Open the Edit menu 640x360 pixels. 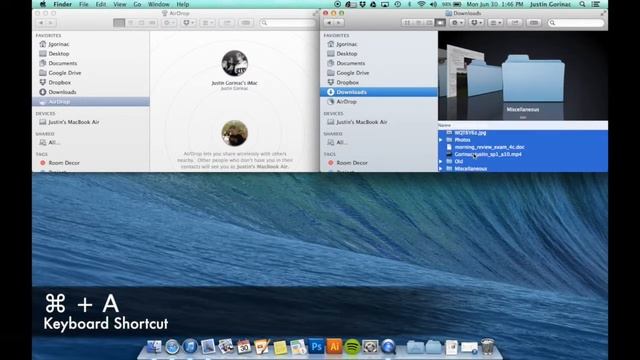tap(101, 4)
